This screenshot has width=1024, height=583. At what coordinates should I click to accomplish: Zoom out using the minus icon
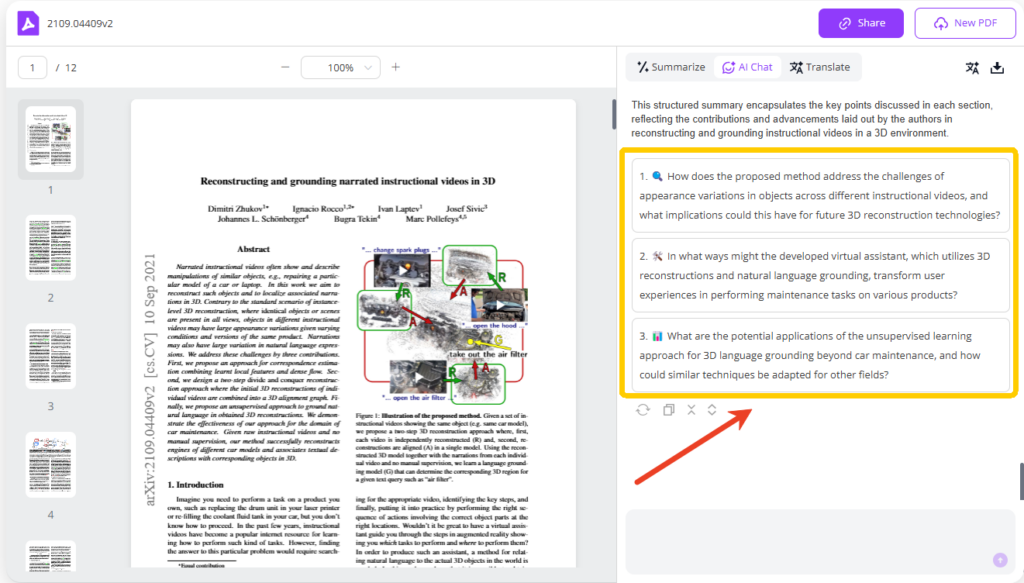coord(286,66)
